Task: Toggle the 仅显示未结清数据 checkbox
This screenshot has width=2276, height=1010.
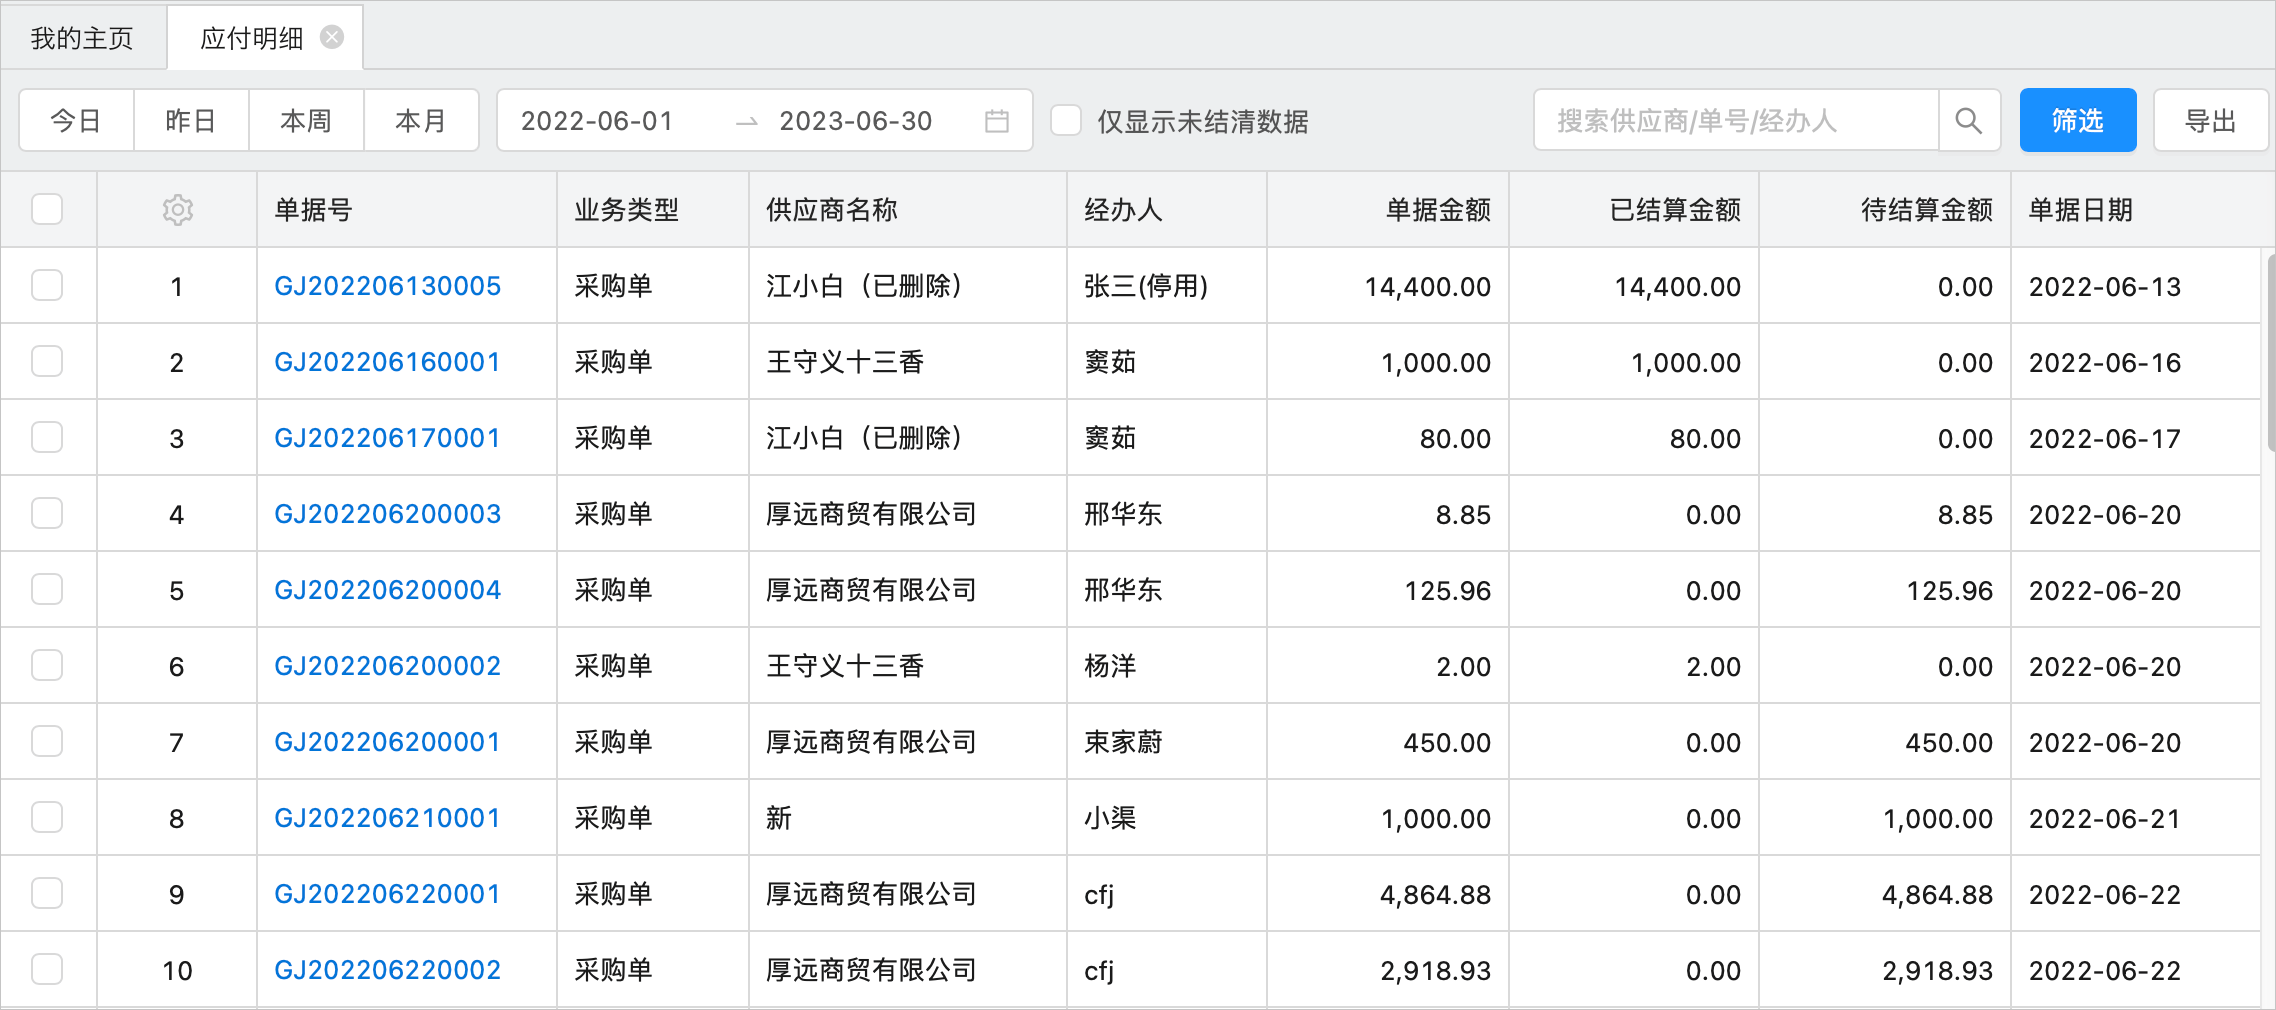Action: click(1066, 121)
